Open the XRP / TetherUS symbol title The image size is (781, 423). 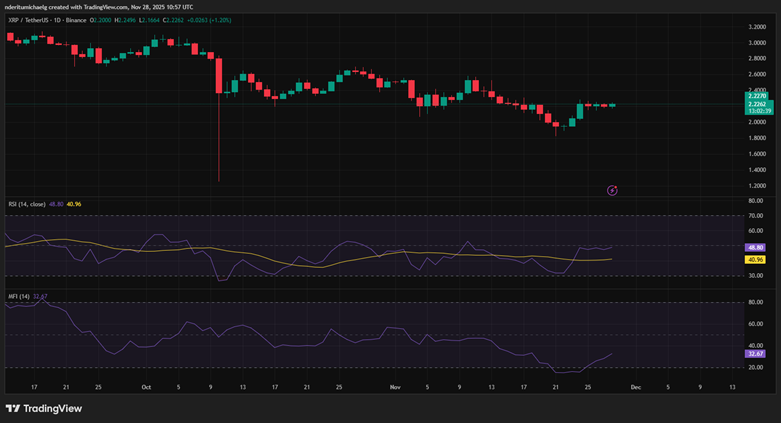(46, 19)
